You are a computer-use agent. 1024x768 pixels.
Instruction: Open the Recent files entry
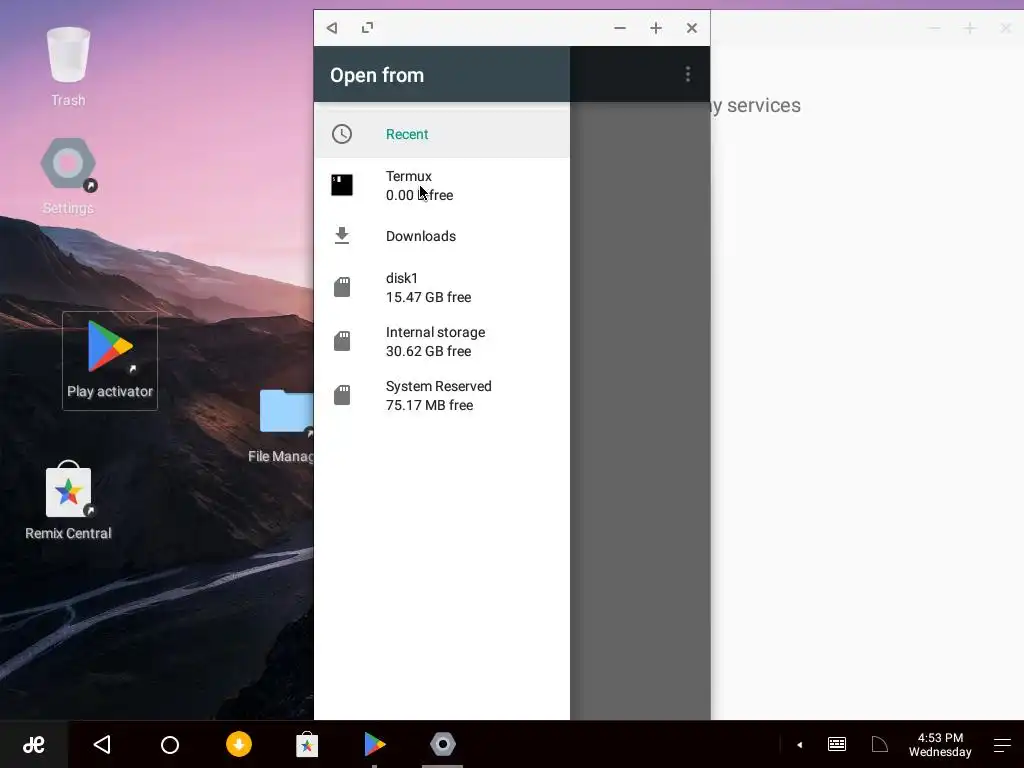(x=441, y=134)
